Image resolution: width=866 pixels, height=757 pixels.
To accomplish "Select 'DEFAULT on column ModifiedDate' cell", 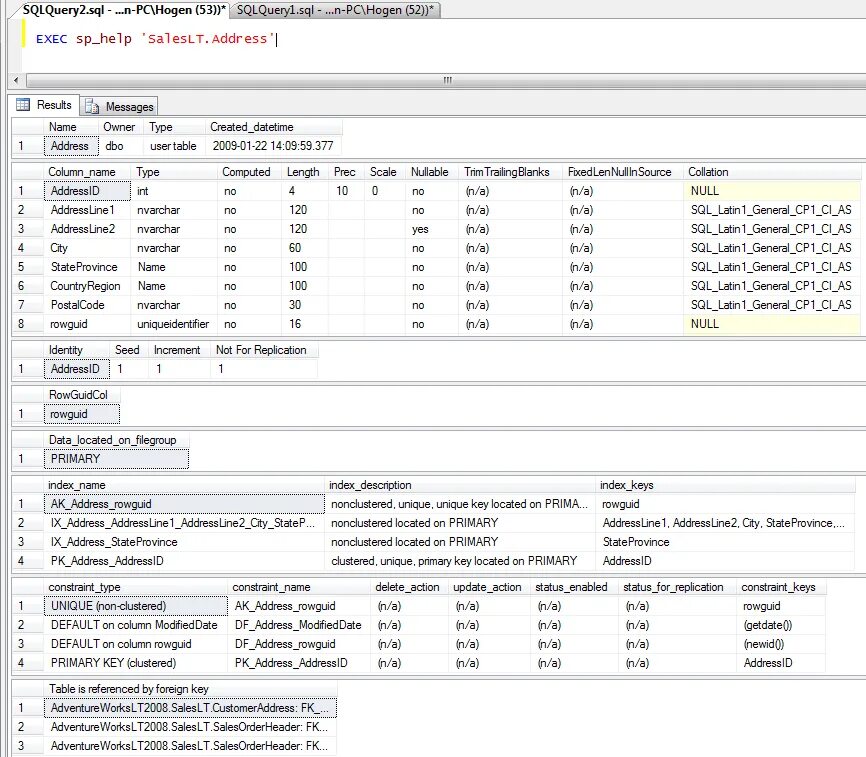I will pyautogui.click(x=136, y=625).
